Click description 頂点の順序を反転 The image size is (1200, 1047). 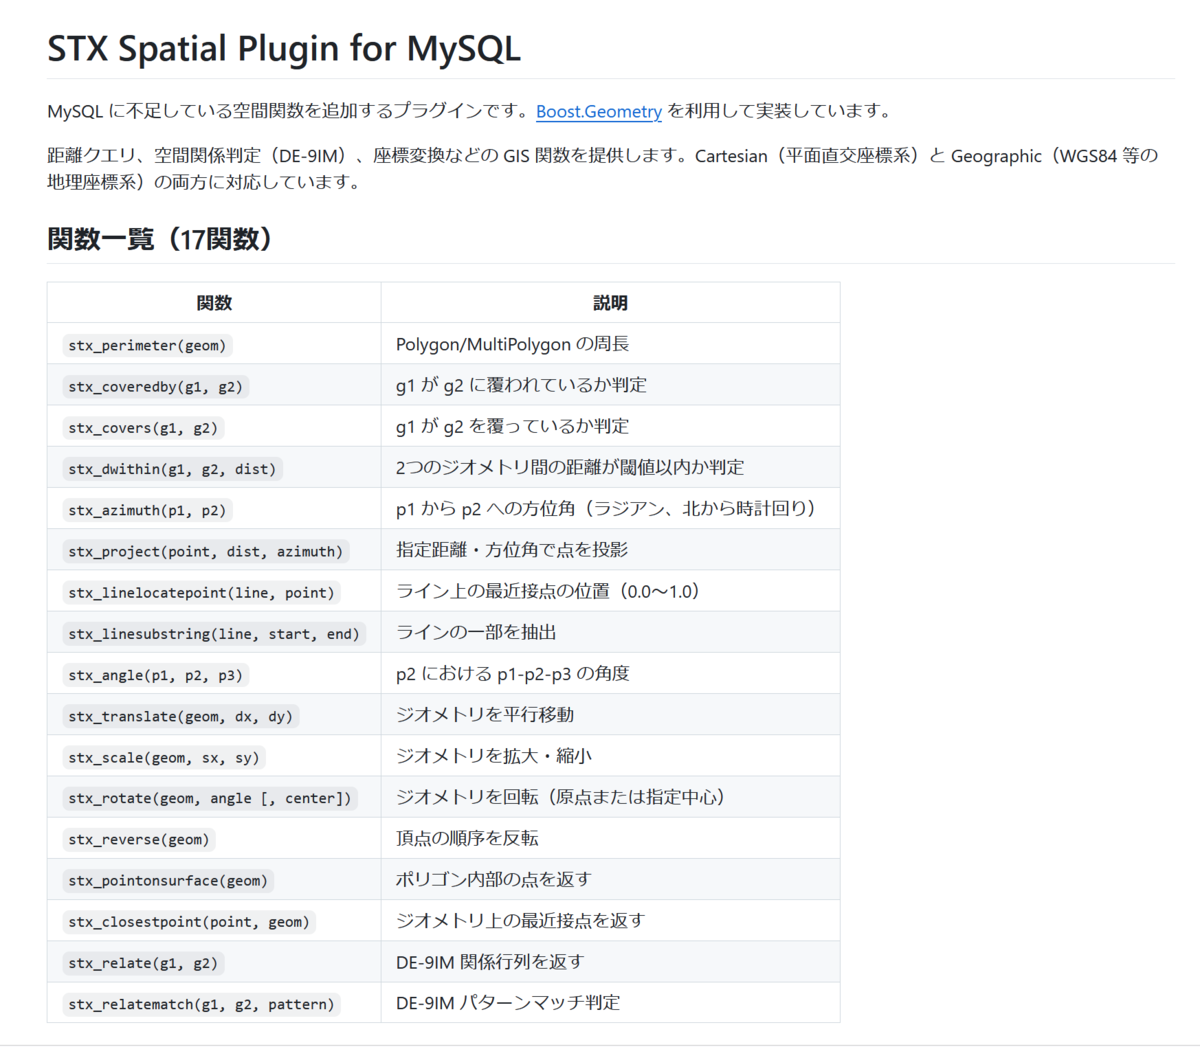point(467,838)
